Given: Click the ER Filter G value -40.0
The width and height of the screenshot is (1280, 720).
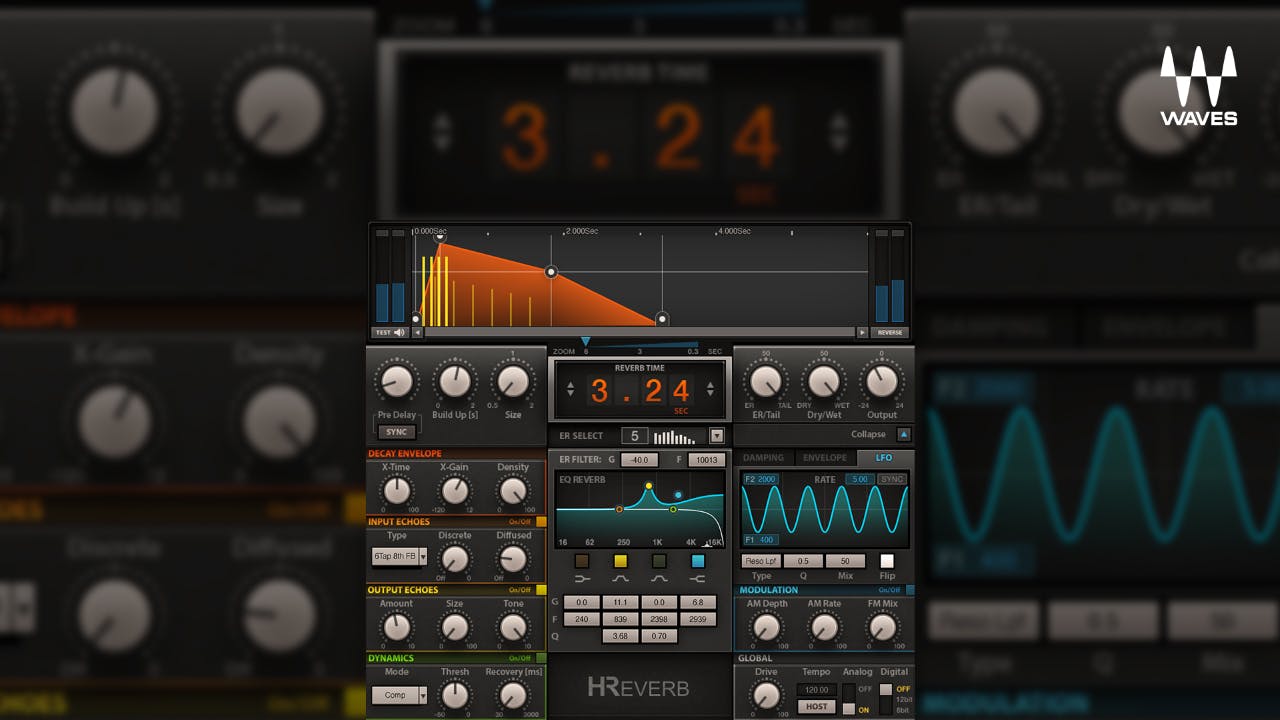Looking at the screenshot, I should [x=640, y=460].
